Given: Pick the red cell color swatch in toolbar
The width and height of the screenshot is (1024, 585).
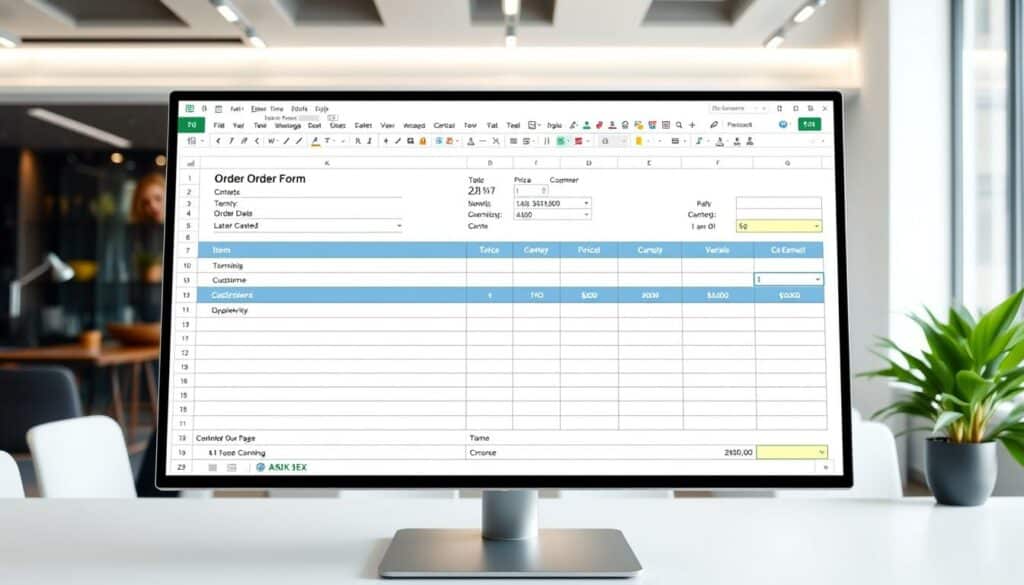Looking at the screenshot, I should tap(579, 141).
